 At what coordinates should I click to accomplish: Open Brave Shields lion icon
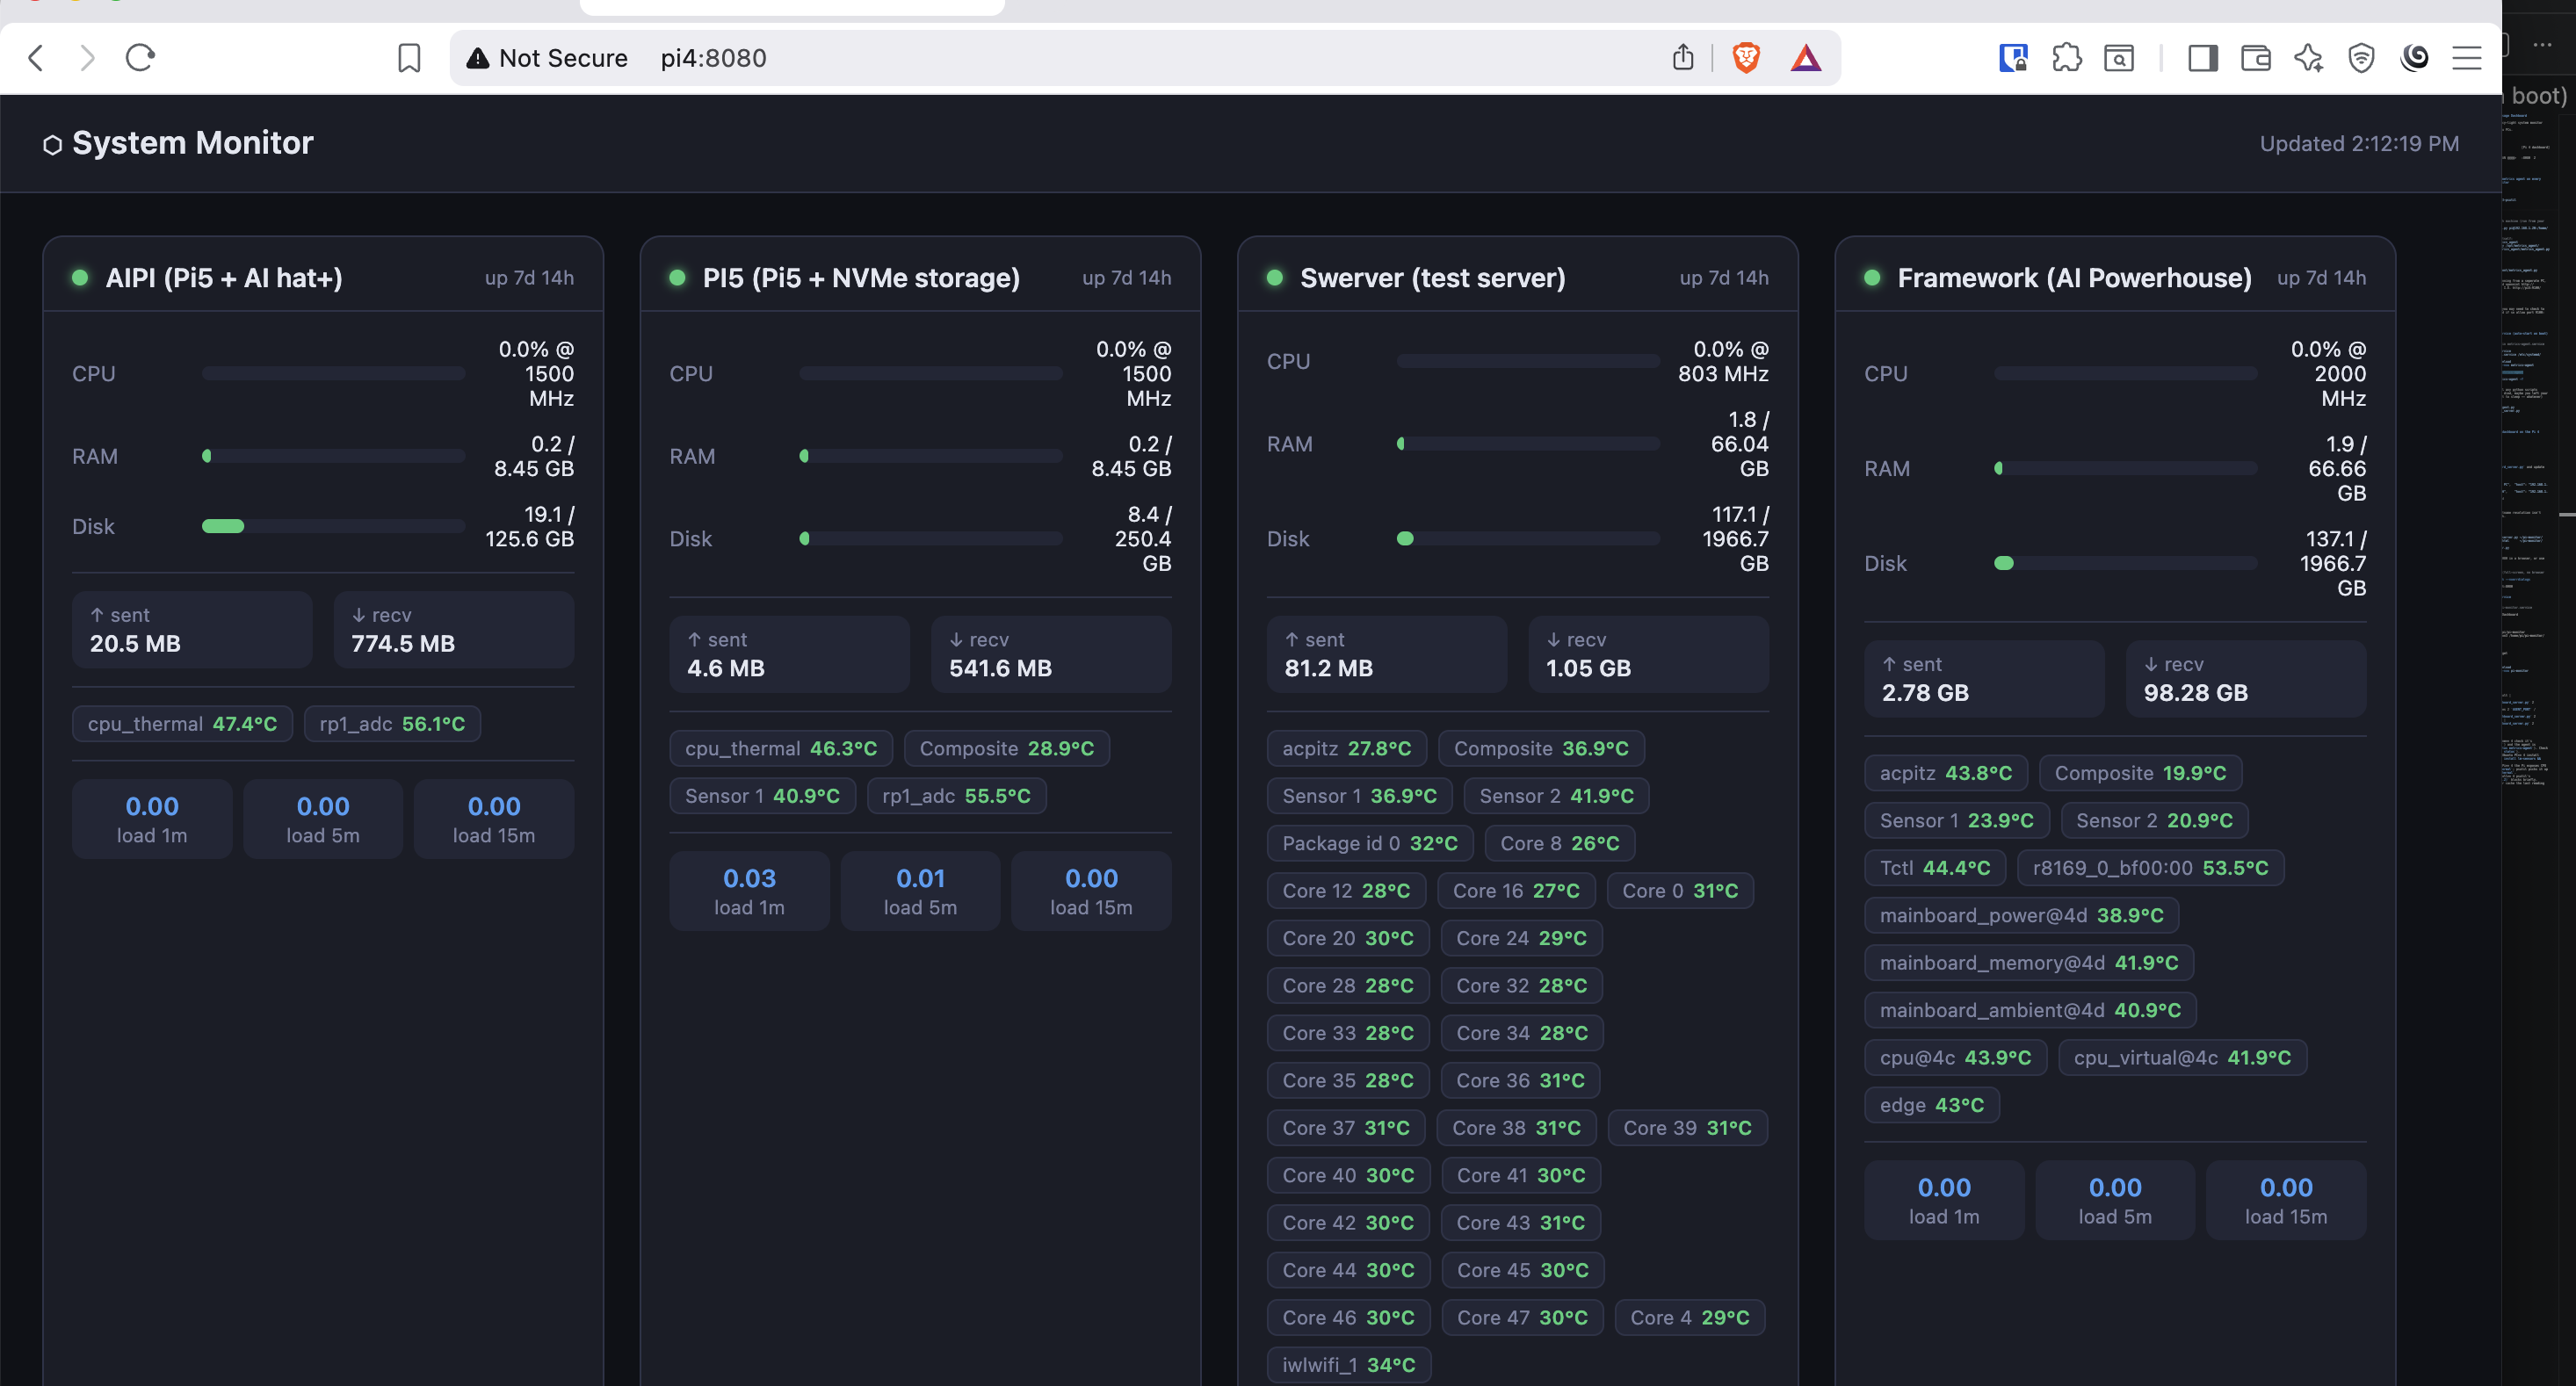(1746, 58)
